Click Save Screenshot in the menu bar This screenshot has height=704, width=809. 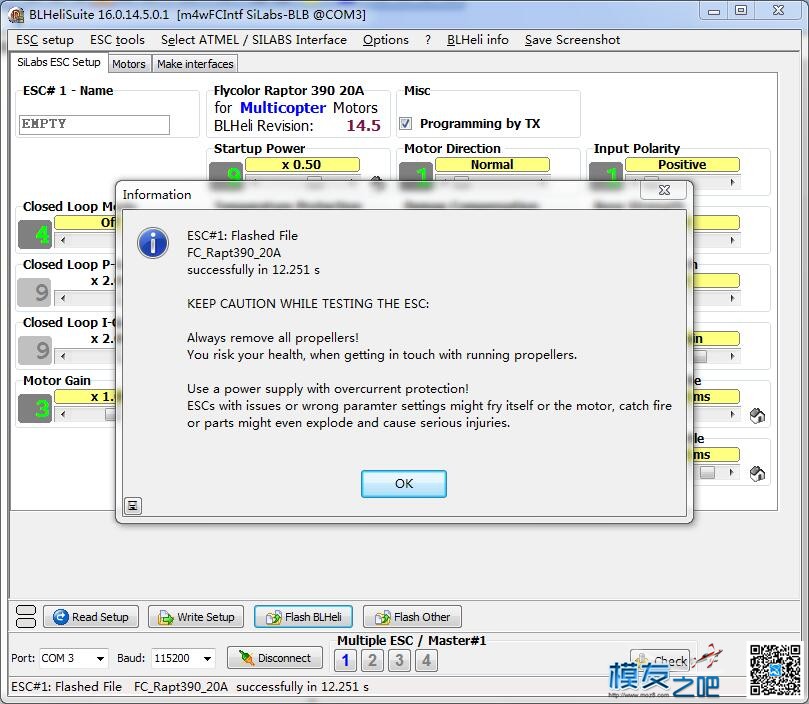coord(572,40)
